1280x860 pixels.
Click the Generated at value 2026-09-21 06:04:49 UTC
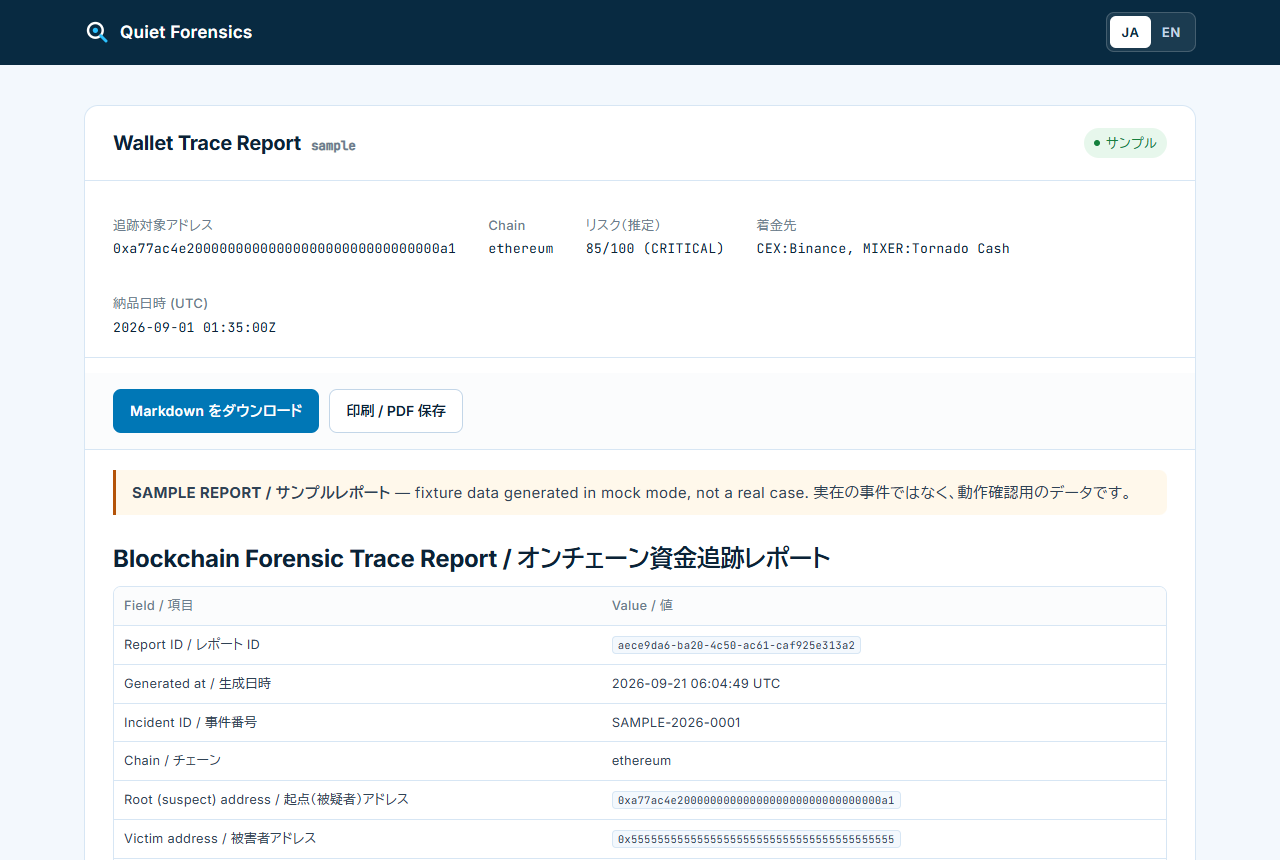(696, 684)
